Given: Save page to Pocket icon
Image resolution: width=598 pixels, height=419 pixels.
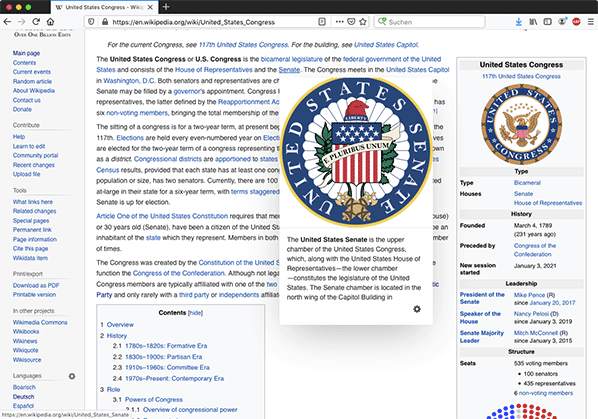Looking at the screenshot, I should (x=351, y=22).
